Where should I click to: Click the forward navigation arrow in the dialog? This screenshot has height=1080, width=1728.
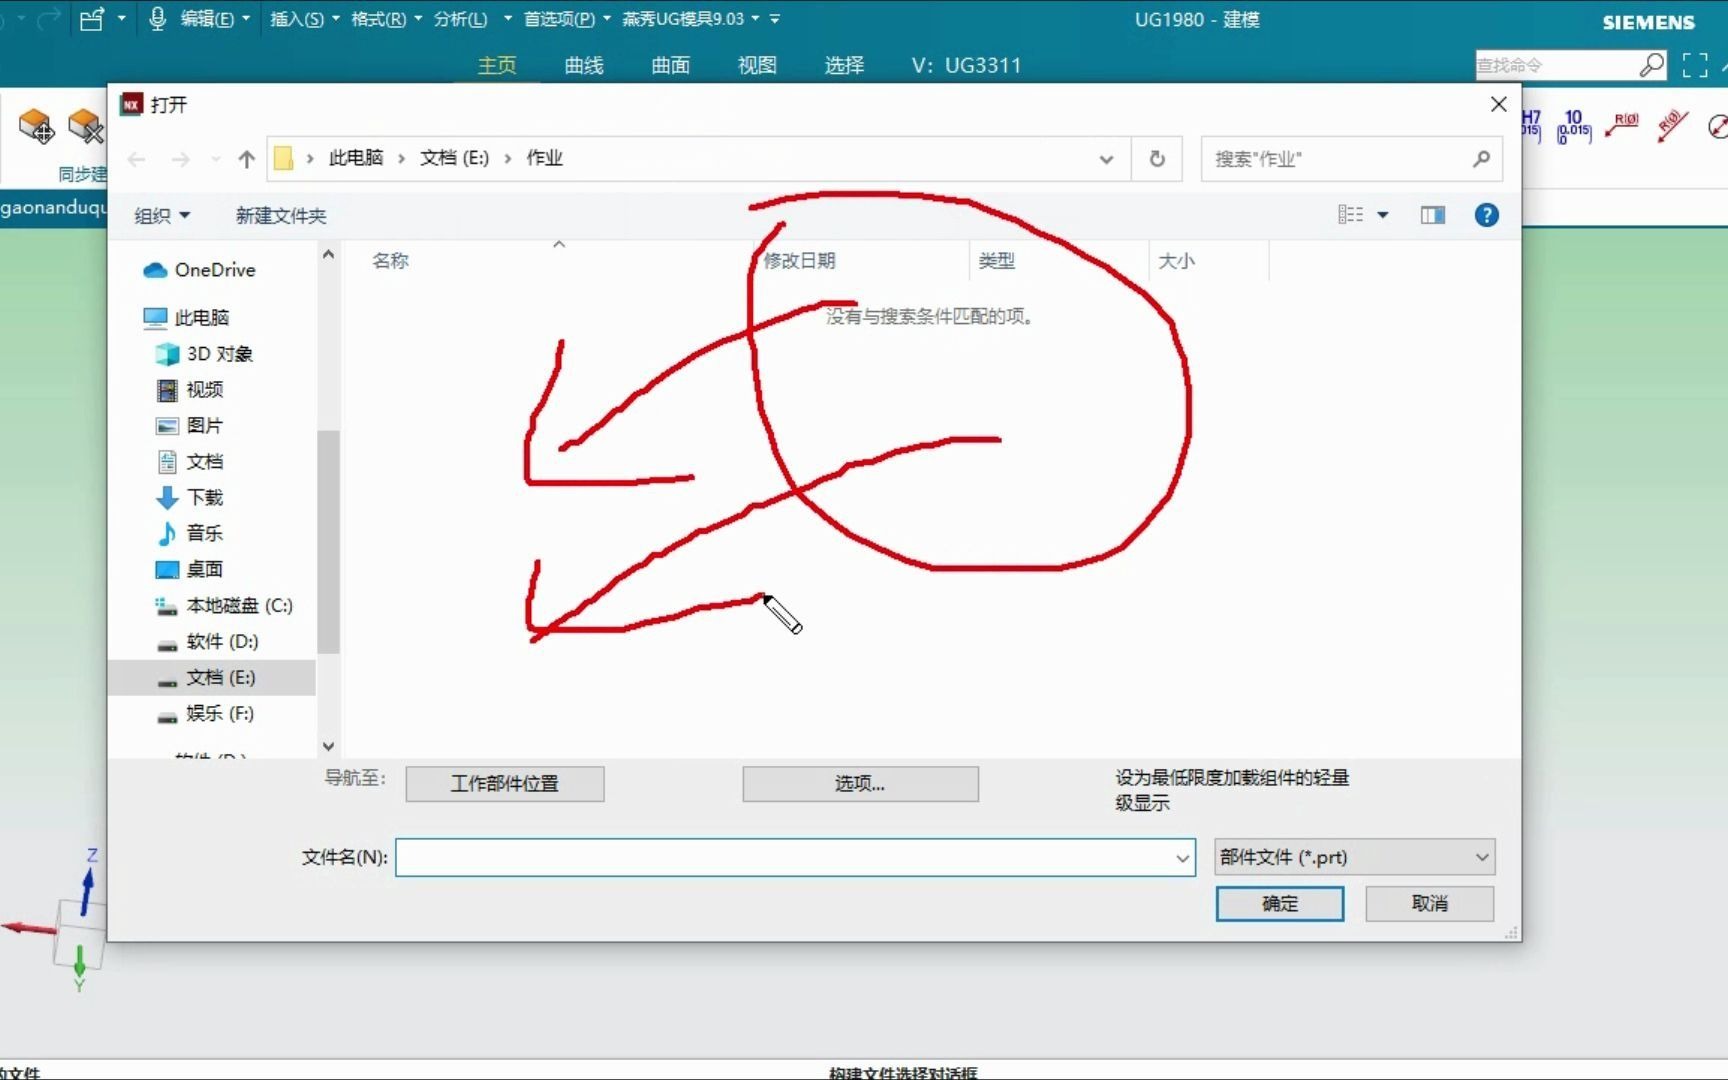click(x=180, y=159)
